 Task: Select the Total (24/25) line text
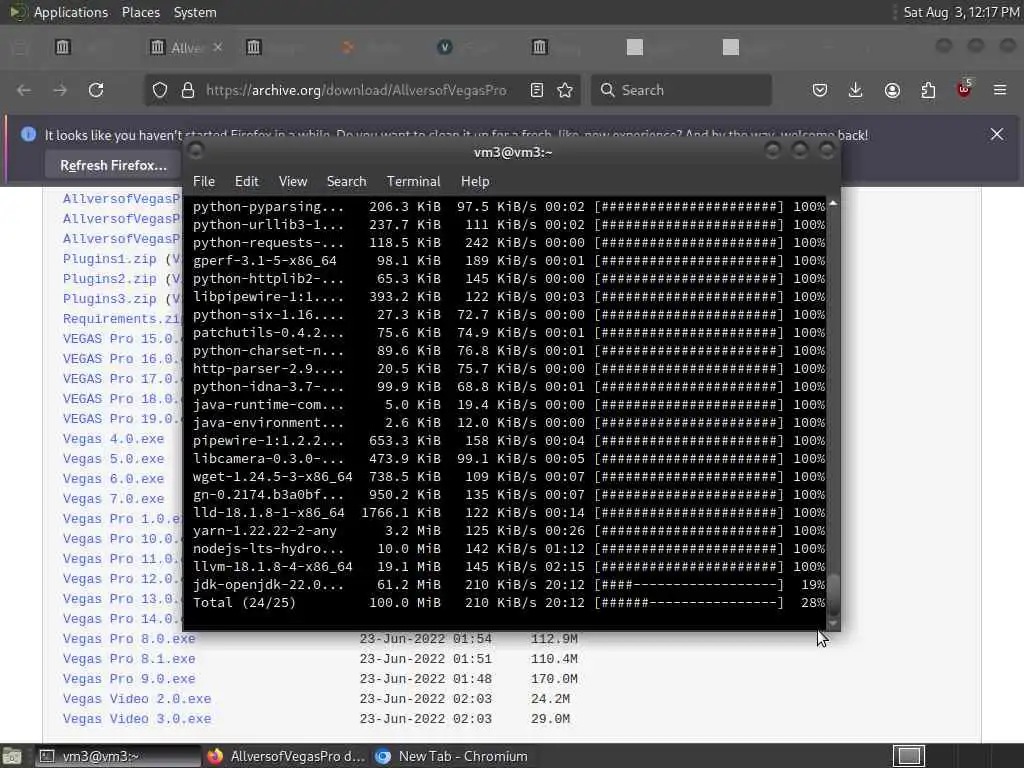click(509, 603)
